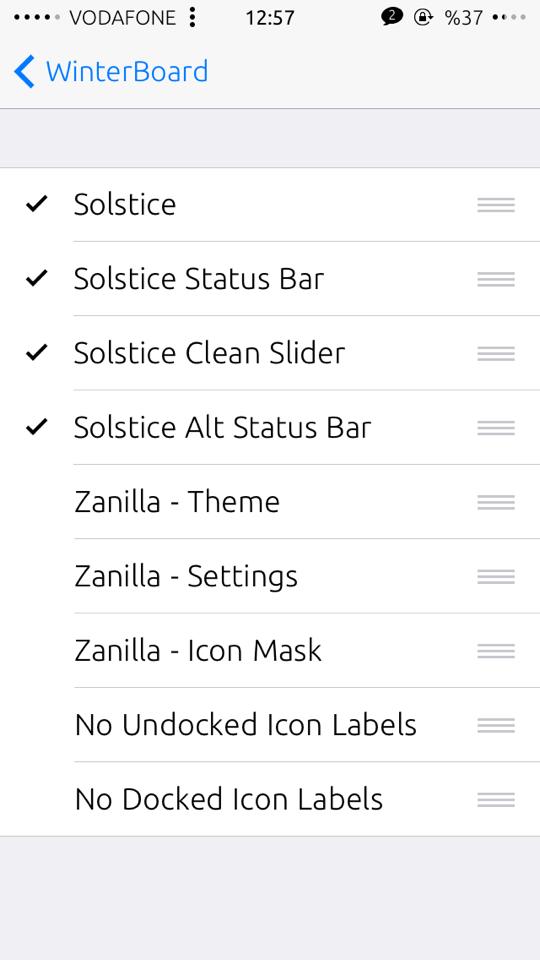Go back to WinterBoard

(x=111, y=72)
